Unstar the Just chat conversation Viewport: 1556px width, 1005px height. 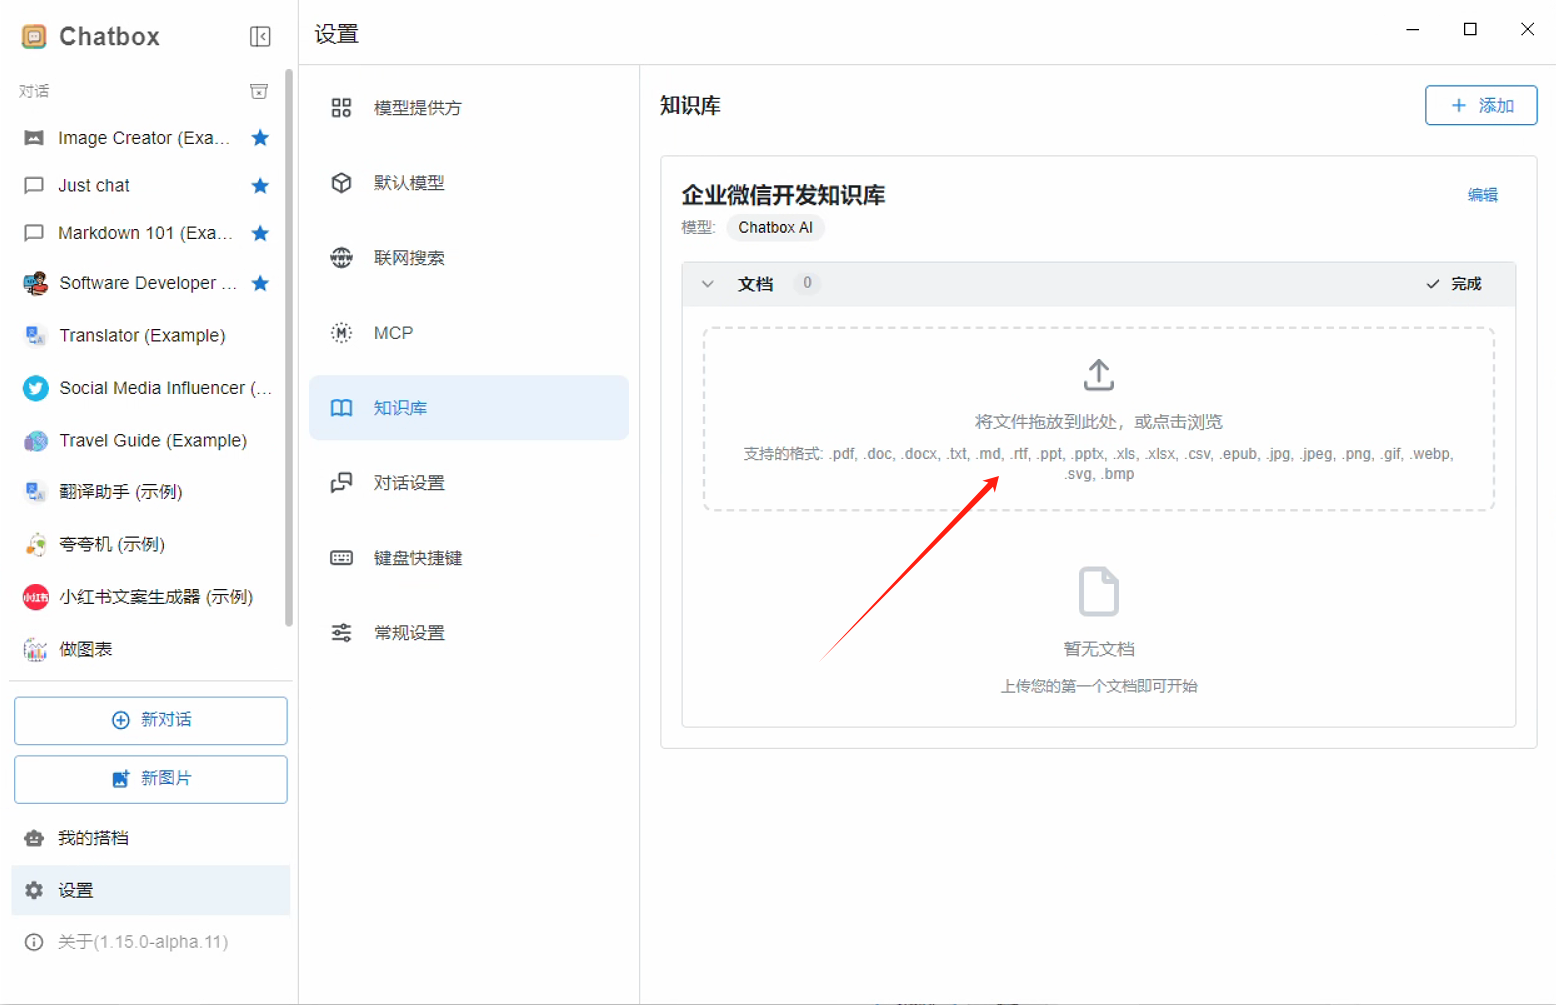tap(260, 186)
